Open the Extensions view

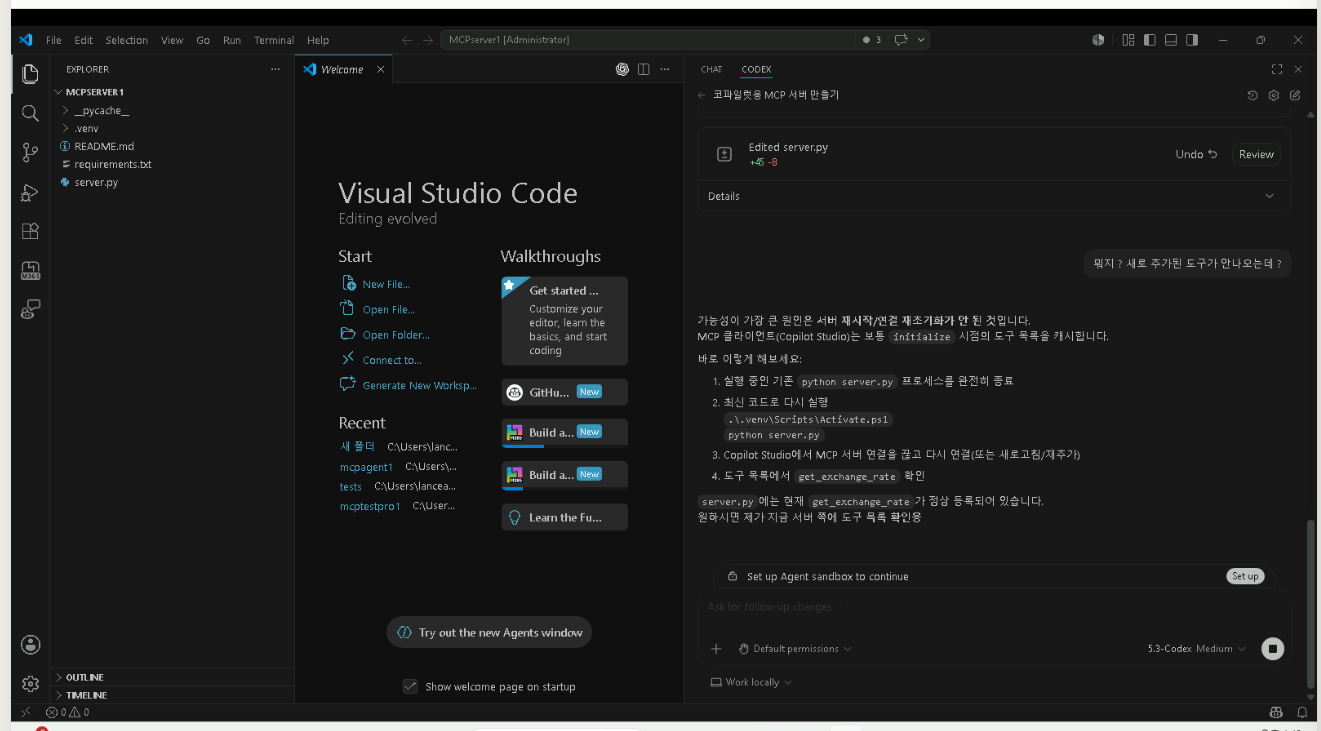tap(30, 231)
